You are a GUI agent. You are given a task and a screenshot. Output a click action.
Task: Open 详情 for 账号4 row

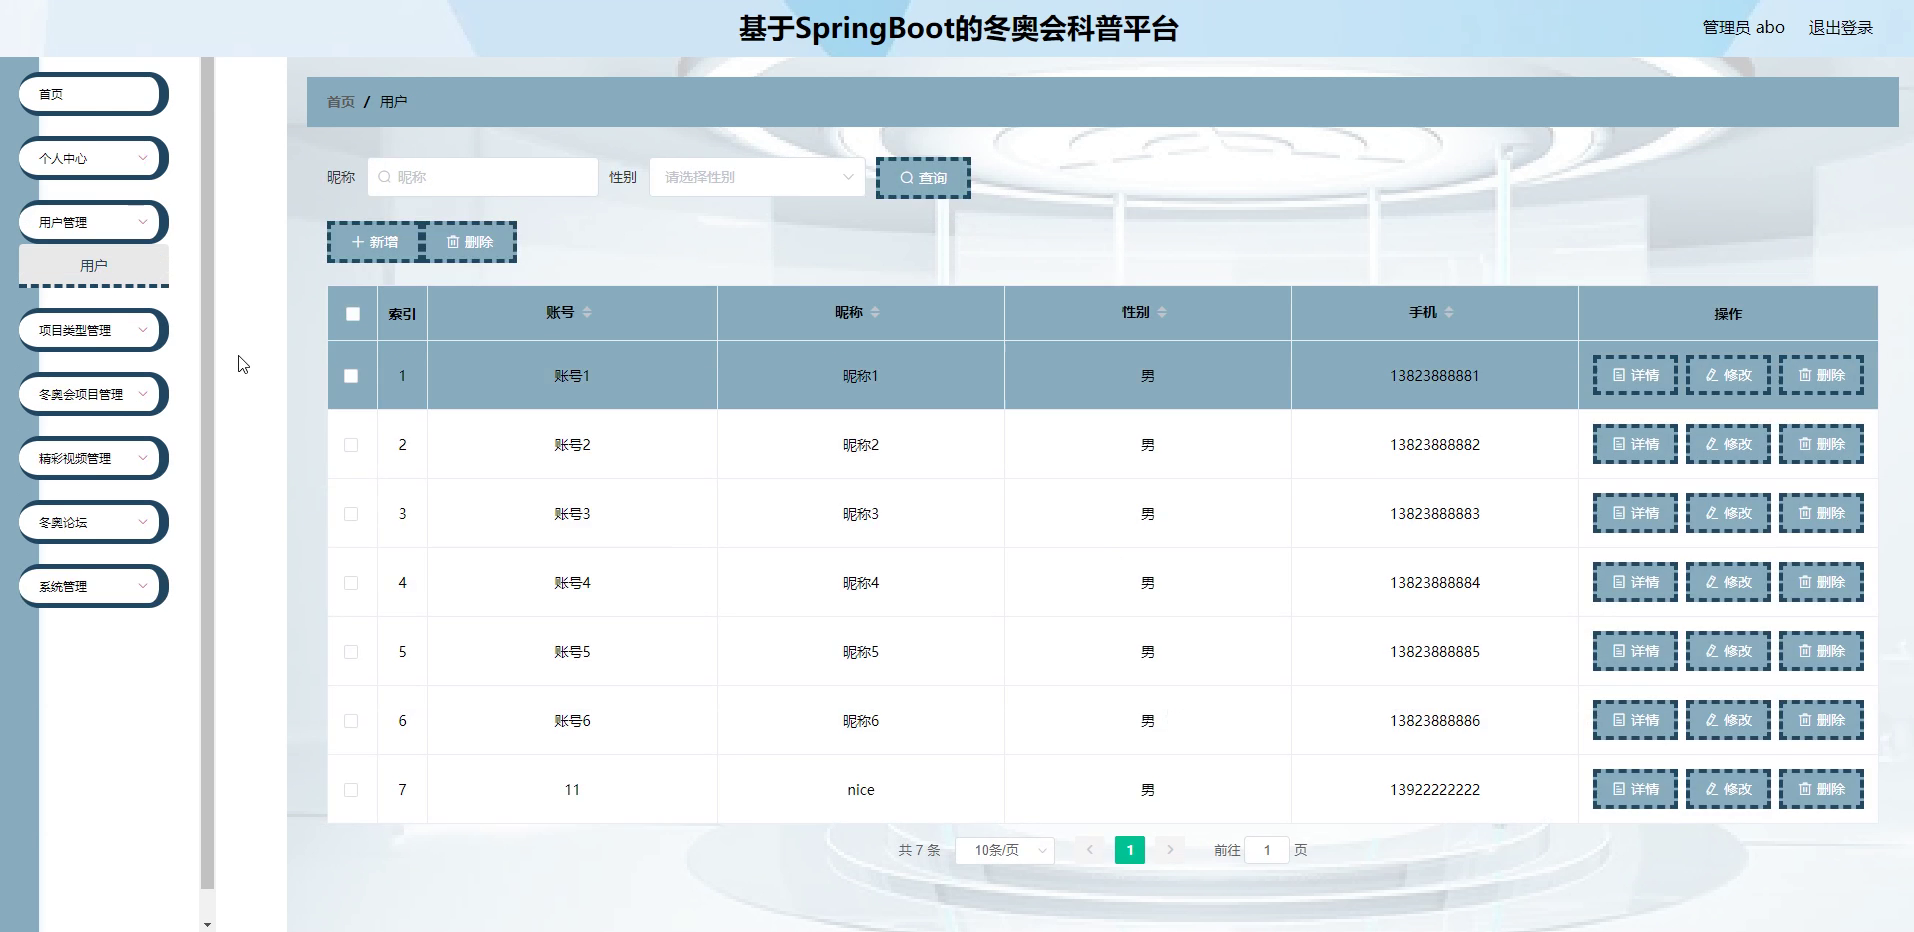[1635, 582]
